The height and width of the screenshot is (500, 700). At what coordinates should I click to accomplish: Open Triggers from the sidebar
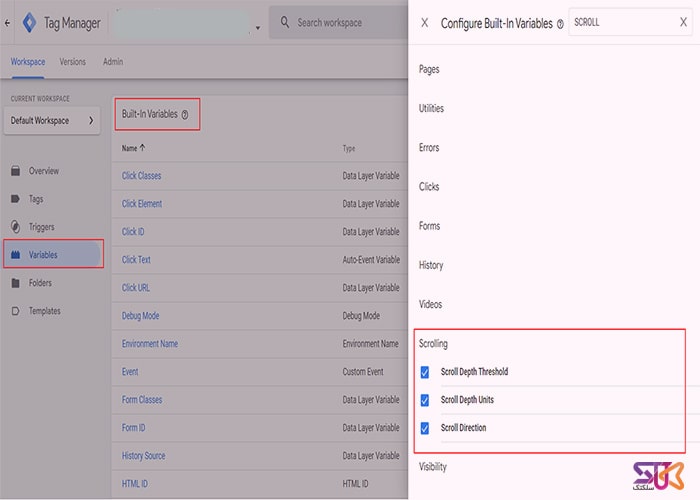pos(42,227)
